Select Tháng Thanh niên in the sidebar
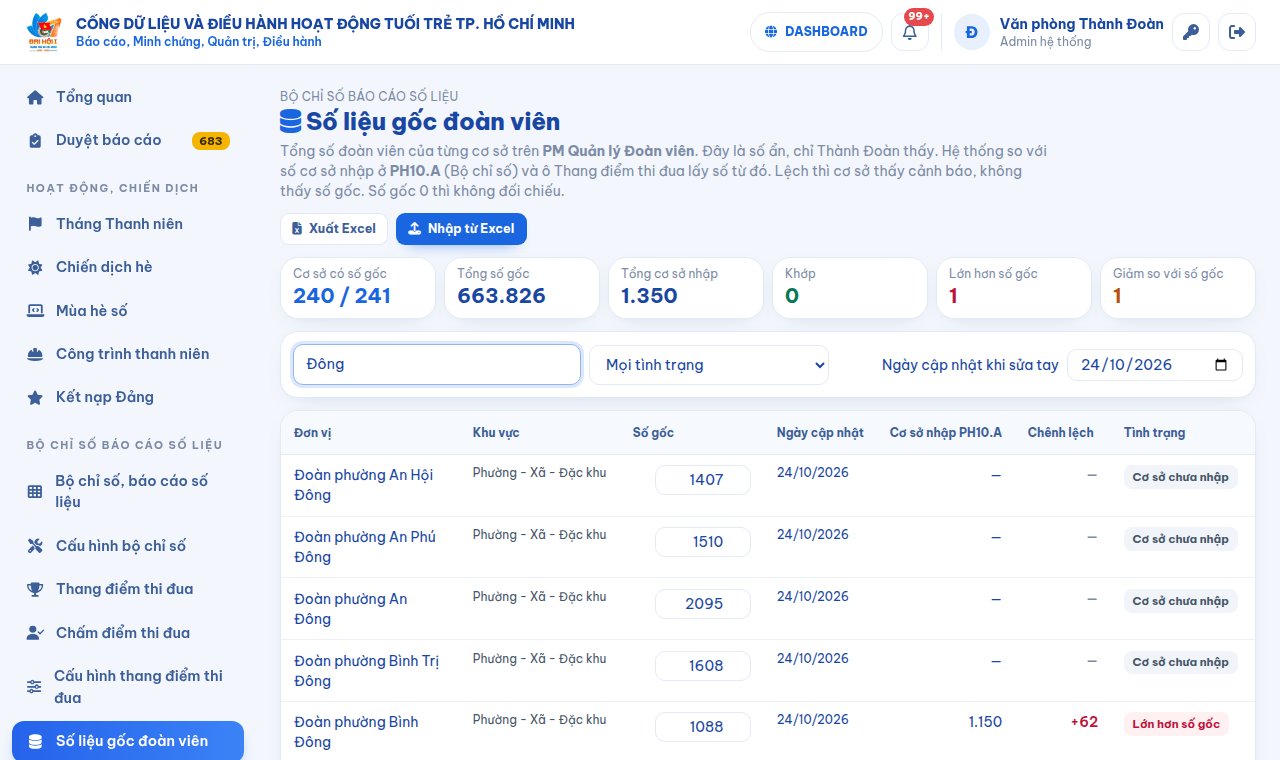Image resolution: width=1280 pixels, height=760 pixels. coord(128,224)
